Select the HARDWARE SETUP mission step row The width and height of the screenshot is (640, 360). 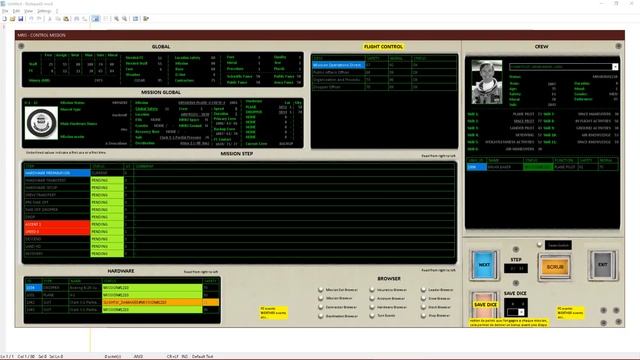click(240, 188)
